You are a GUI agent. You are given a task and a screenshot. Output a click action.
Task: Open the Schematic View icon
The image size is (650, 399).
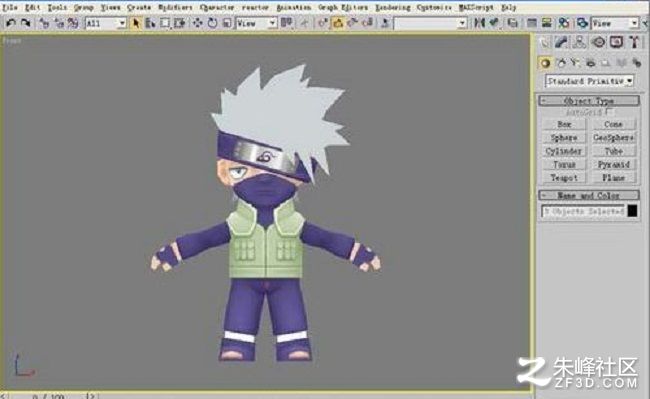click(x=547, y=23)
